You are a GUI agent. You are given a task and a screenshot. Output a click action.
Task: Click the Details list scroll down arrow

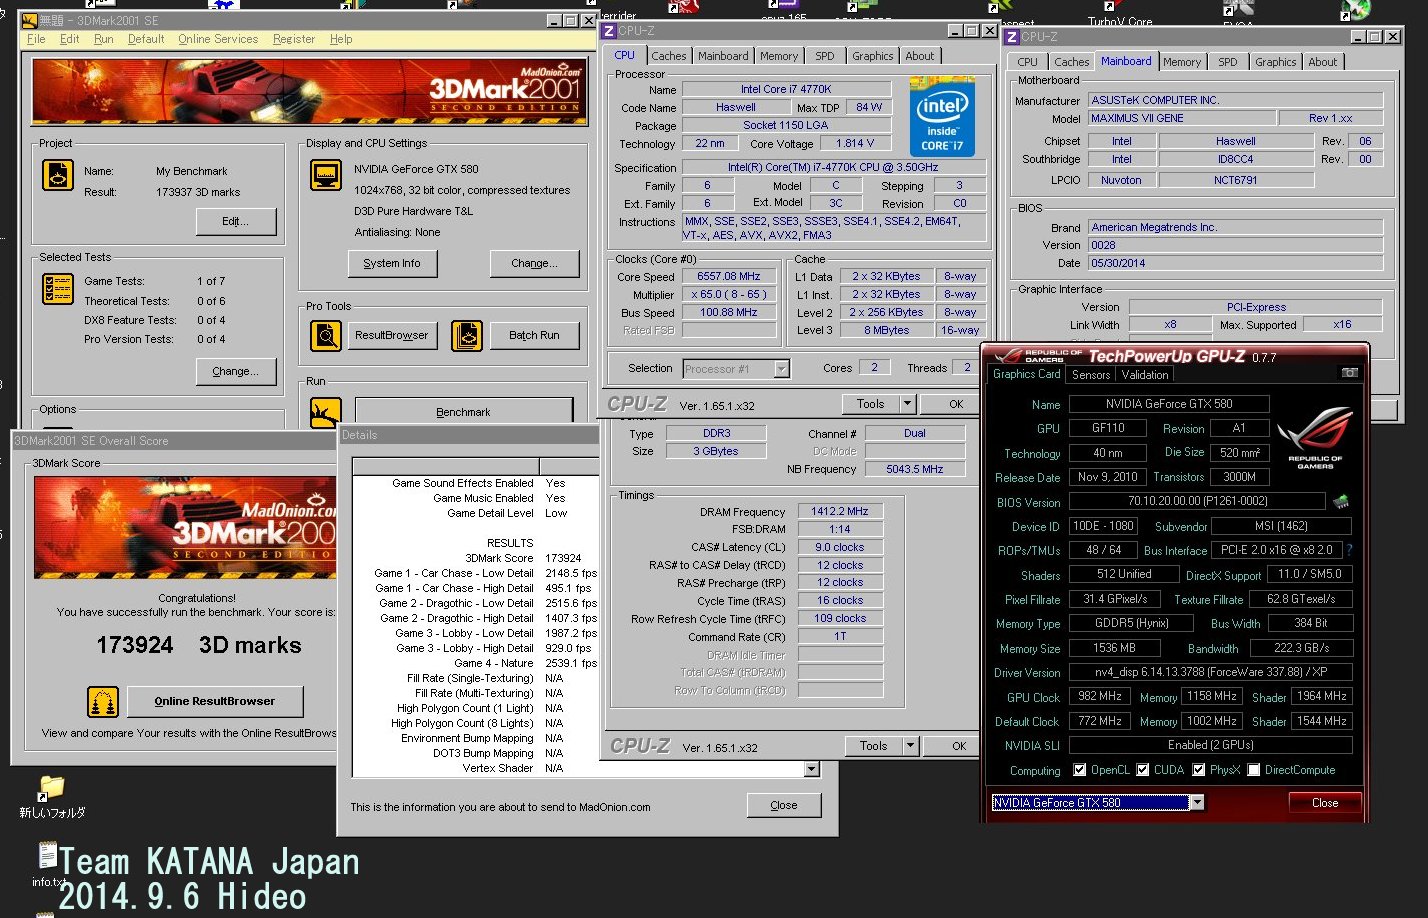(811, 769)
